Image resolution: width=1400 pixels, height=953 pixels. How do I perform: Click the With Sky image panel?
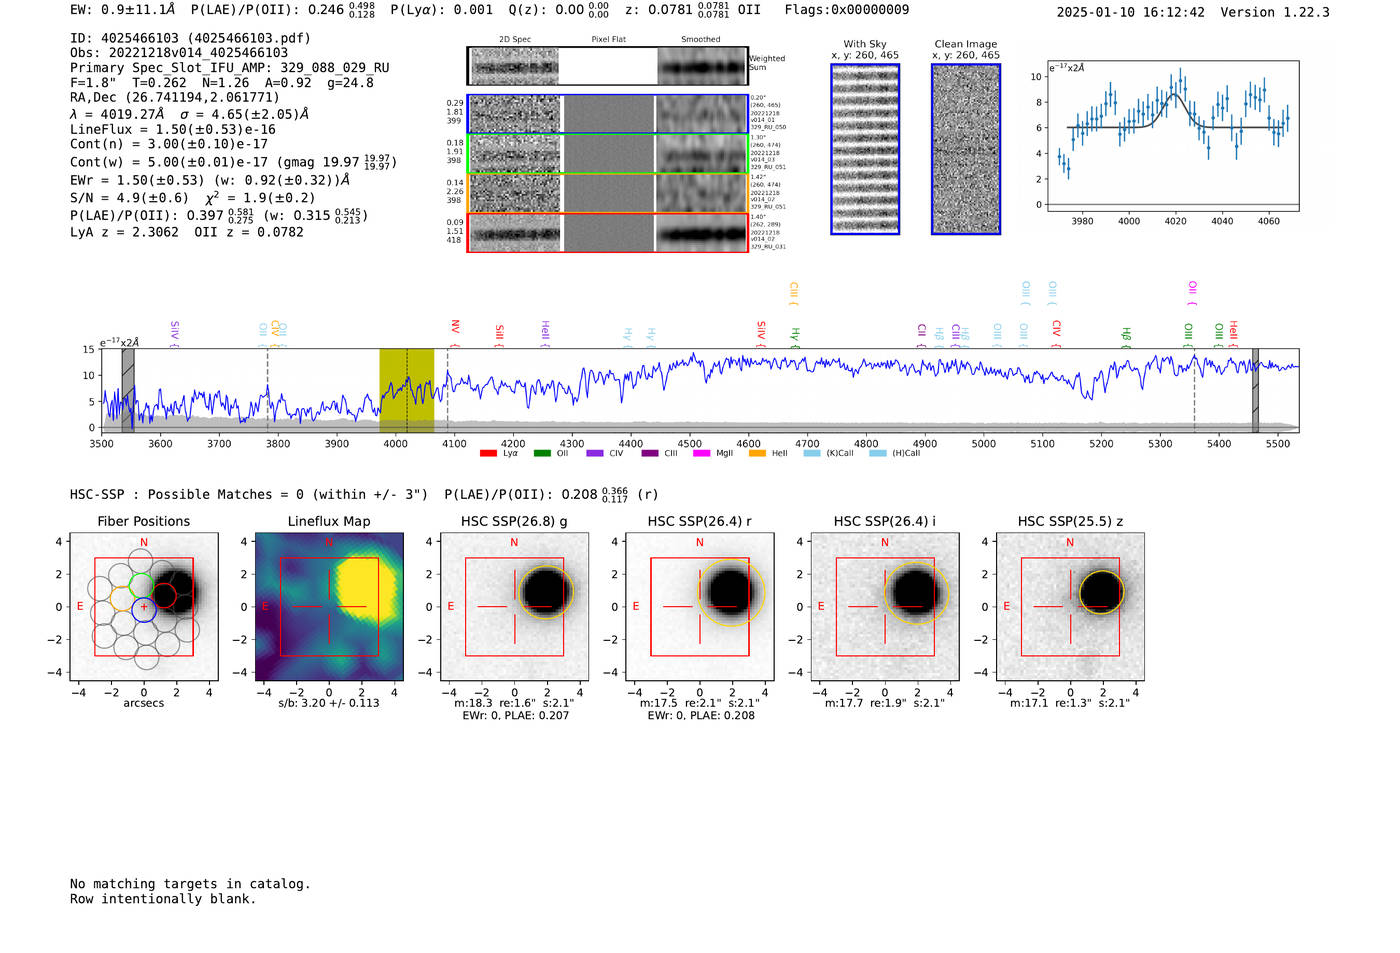[x=865, y=149]
